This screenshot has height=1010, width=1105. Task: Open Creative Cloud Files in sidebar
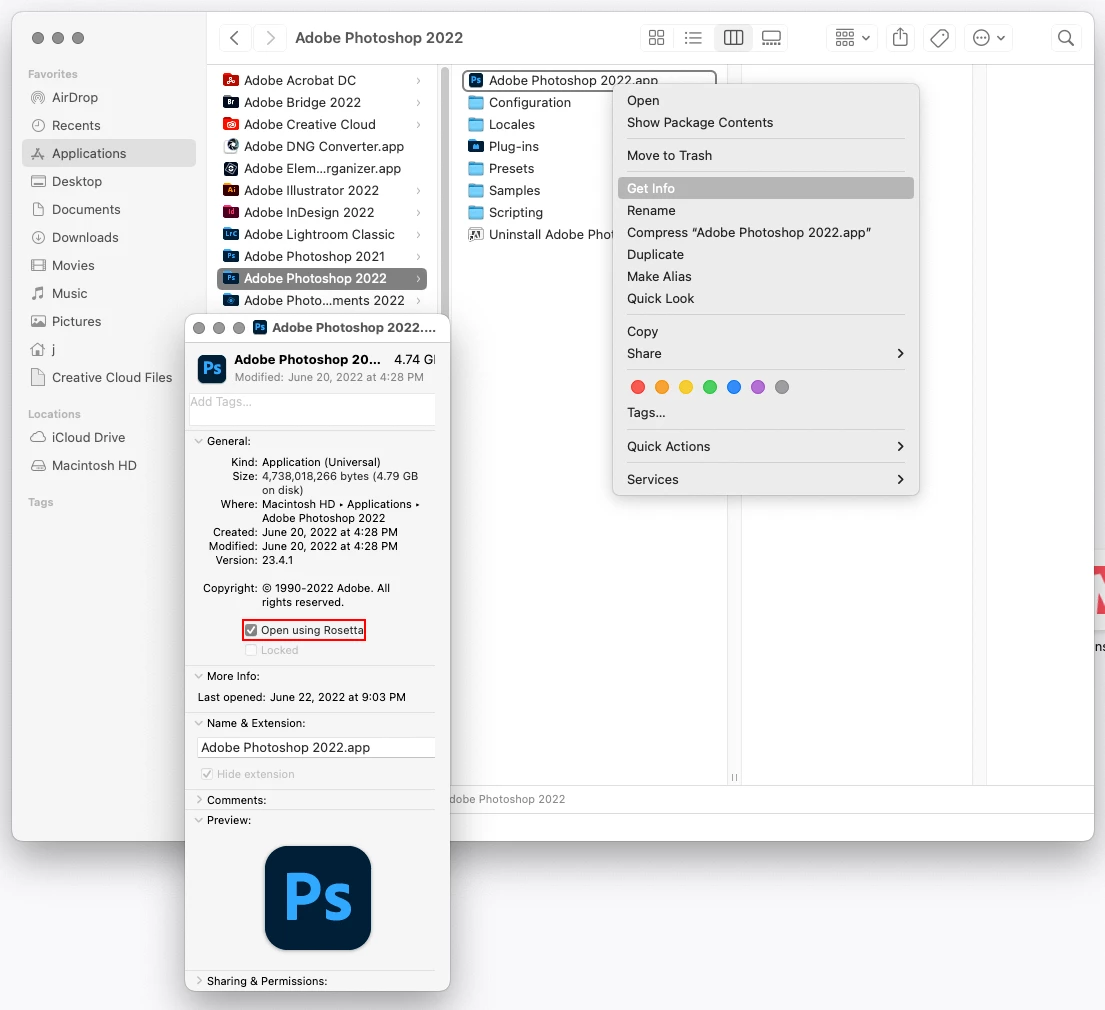pos(109,377)
